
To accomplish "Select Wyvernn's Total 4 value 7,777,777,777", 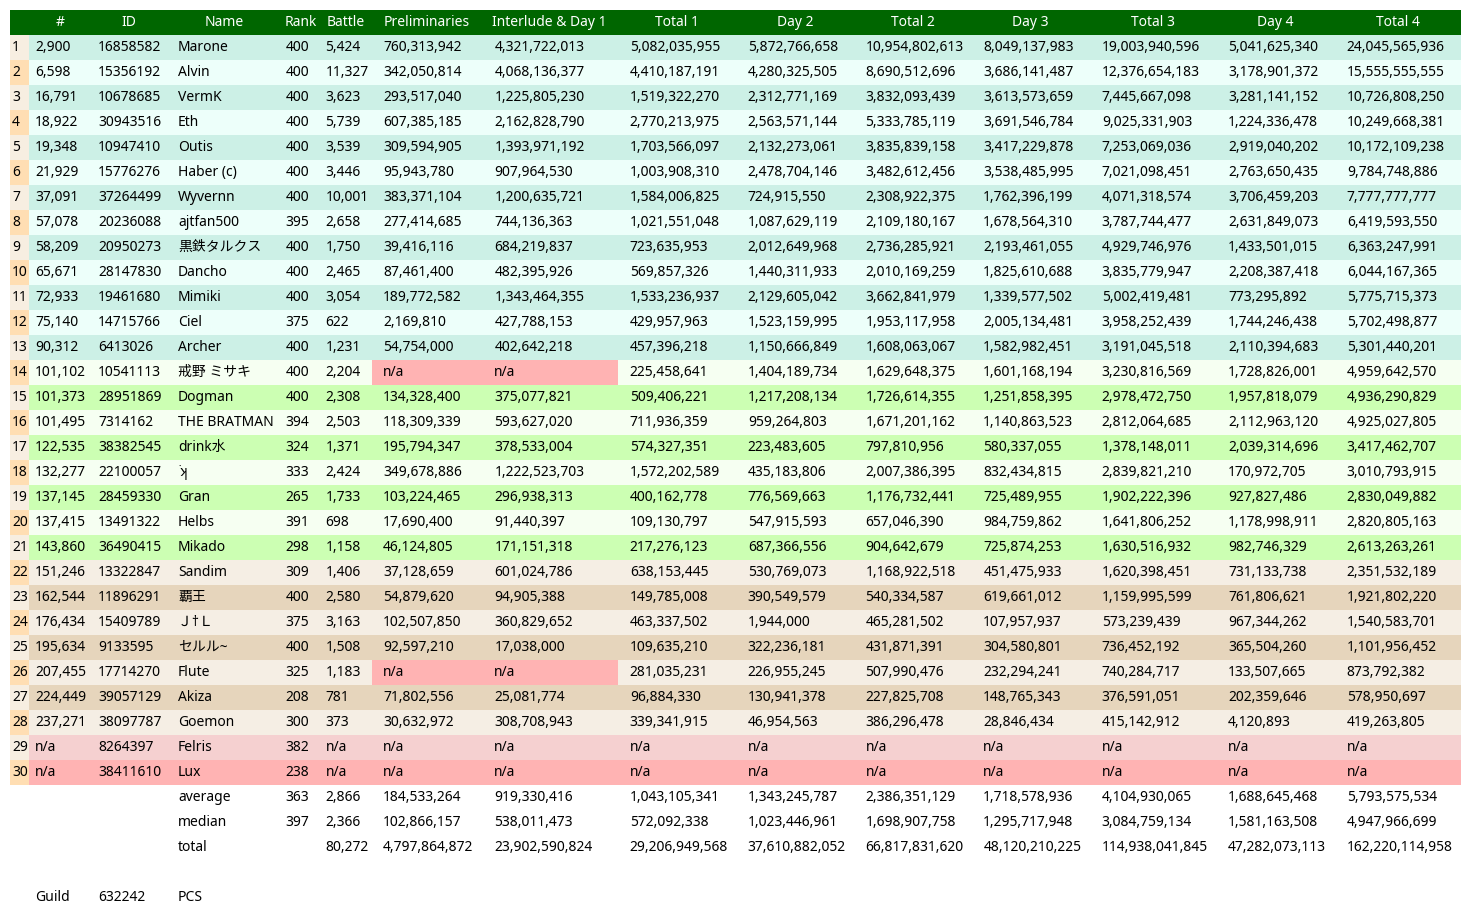I will tap(1391, 196).
